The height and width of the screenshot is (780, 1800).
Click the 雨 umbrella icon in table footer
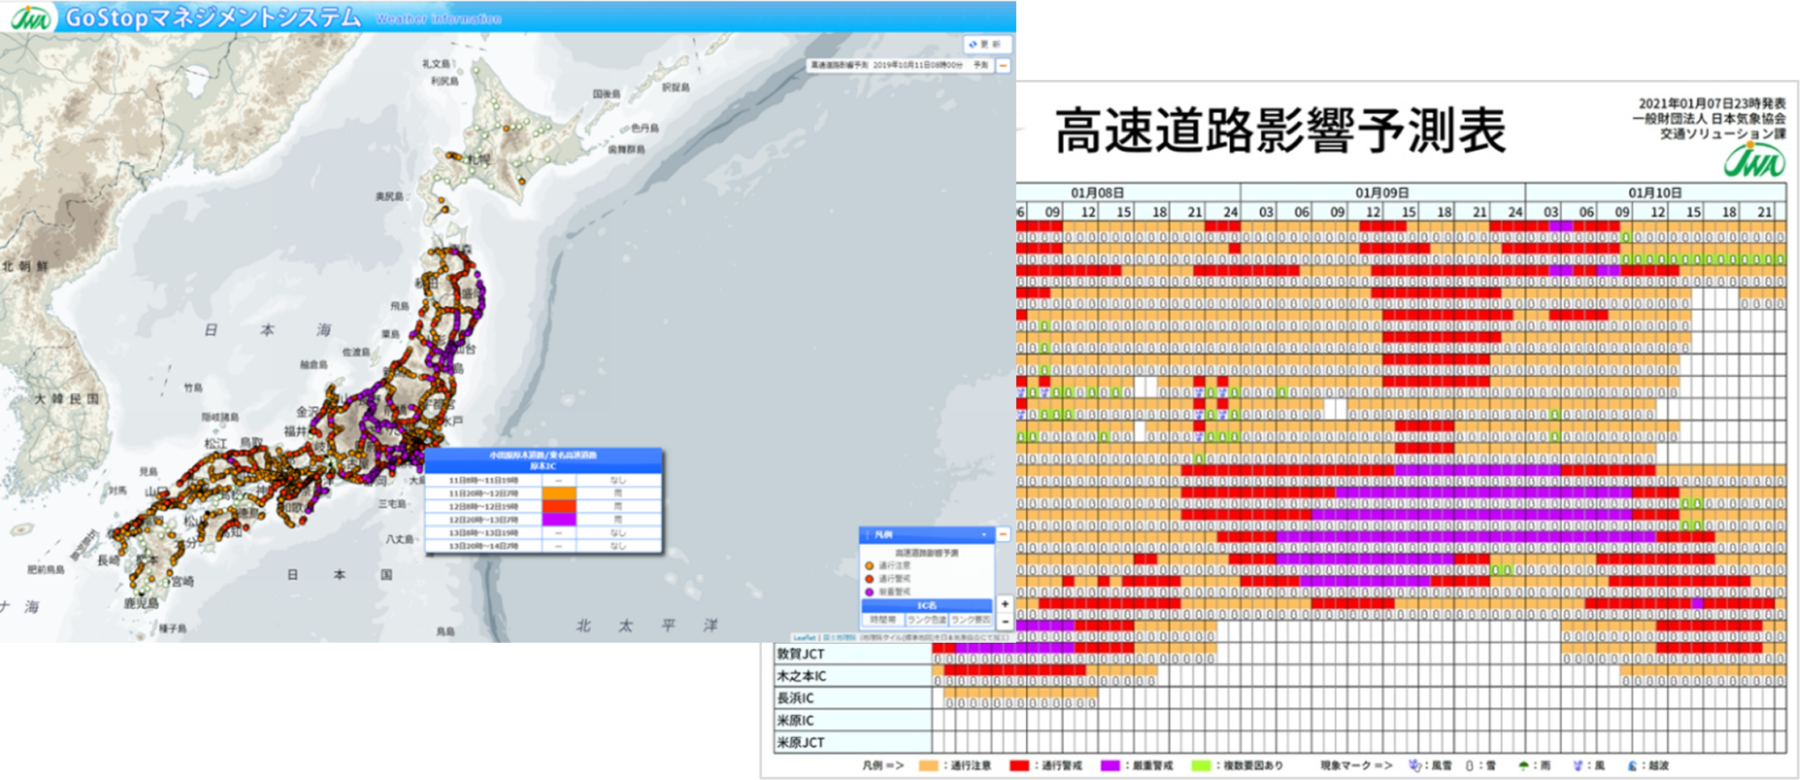1523,766
